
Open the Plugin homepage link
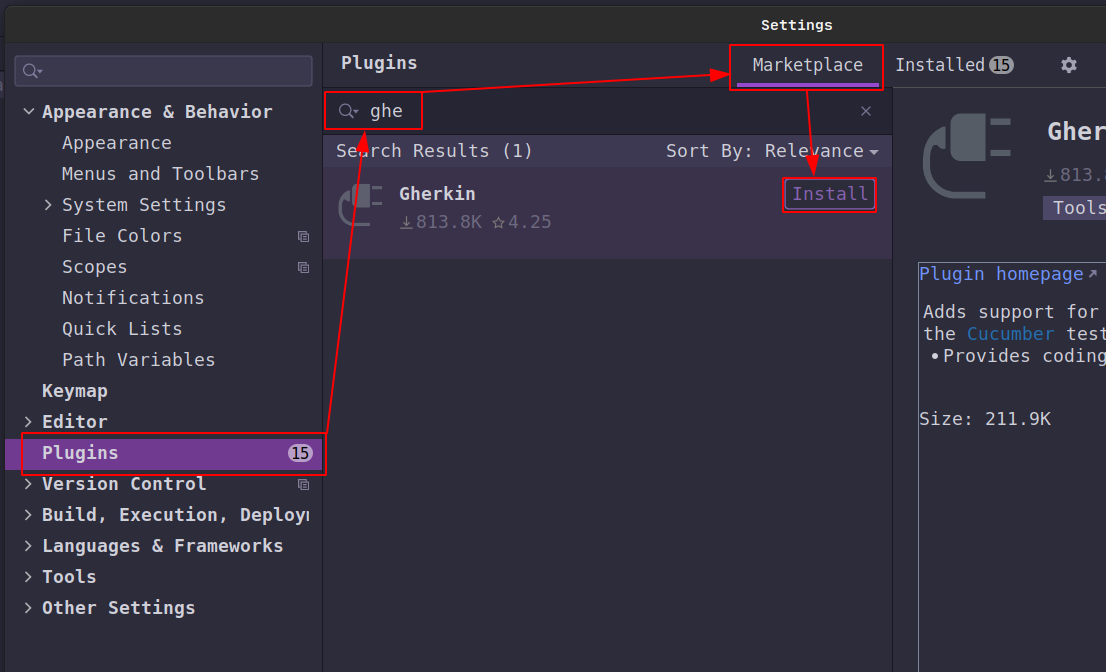pyautogui.click(x=1001, y=274)
